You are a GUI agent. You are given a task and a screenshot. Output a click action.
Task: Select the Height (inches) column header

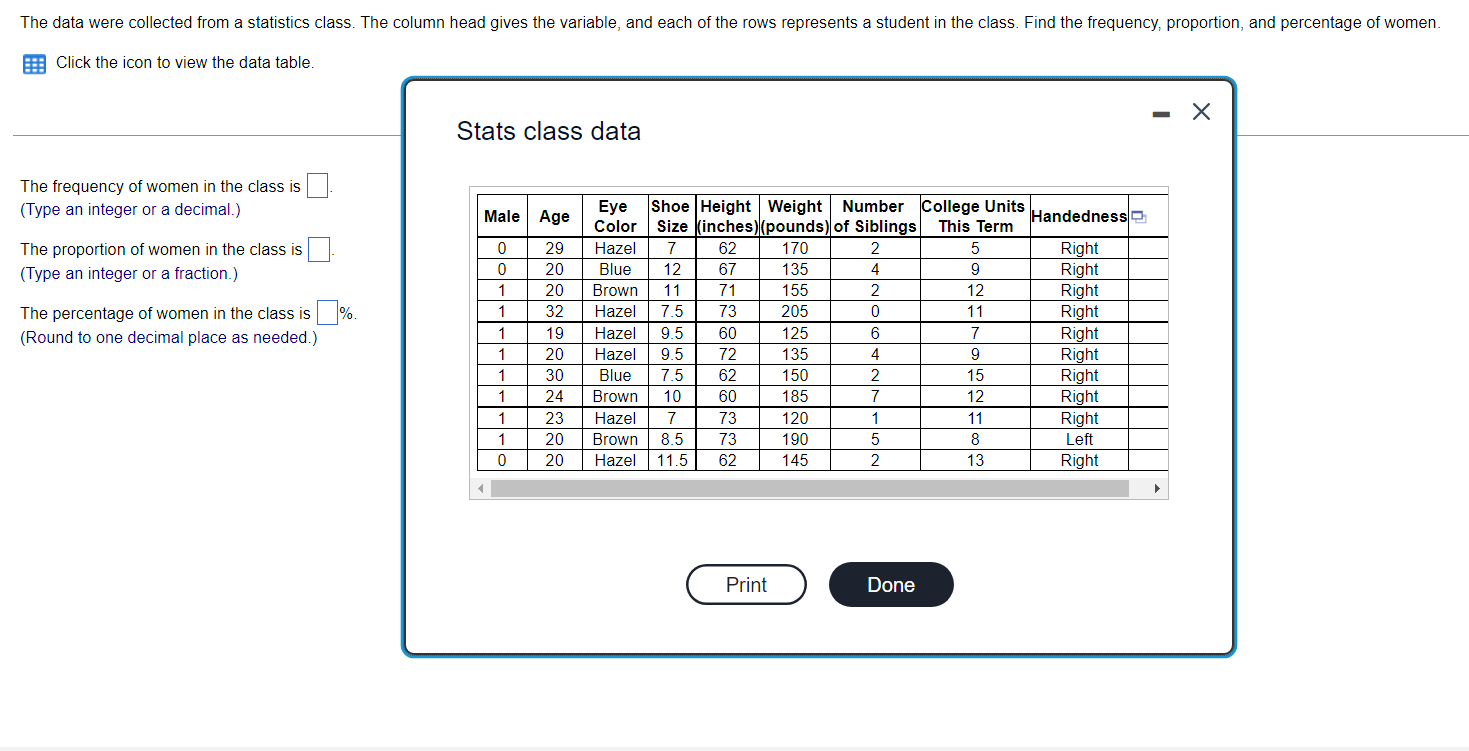[x=726, y=215]
